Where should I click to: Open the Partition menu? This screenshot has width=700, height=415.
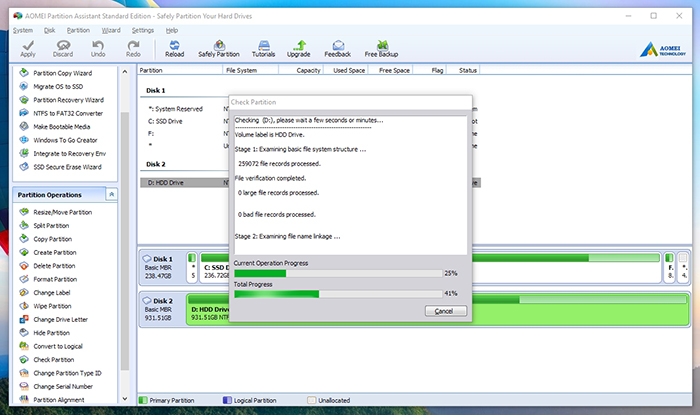click(78, 30)
